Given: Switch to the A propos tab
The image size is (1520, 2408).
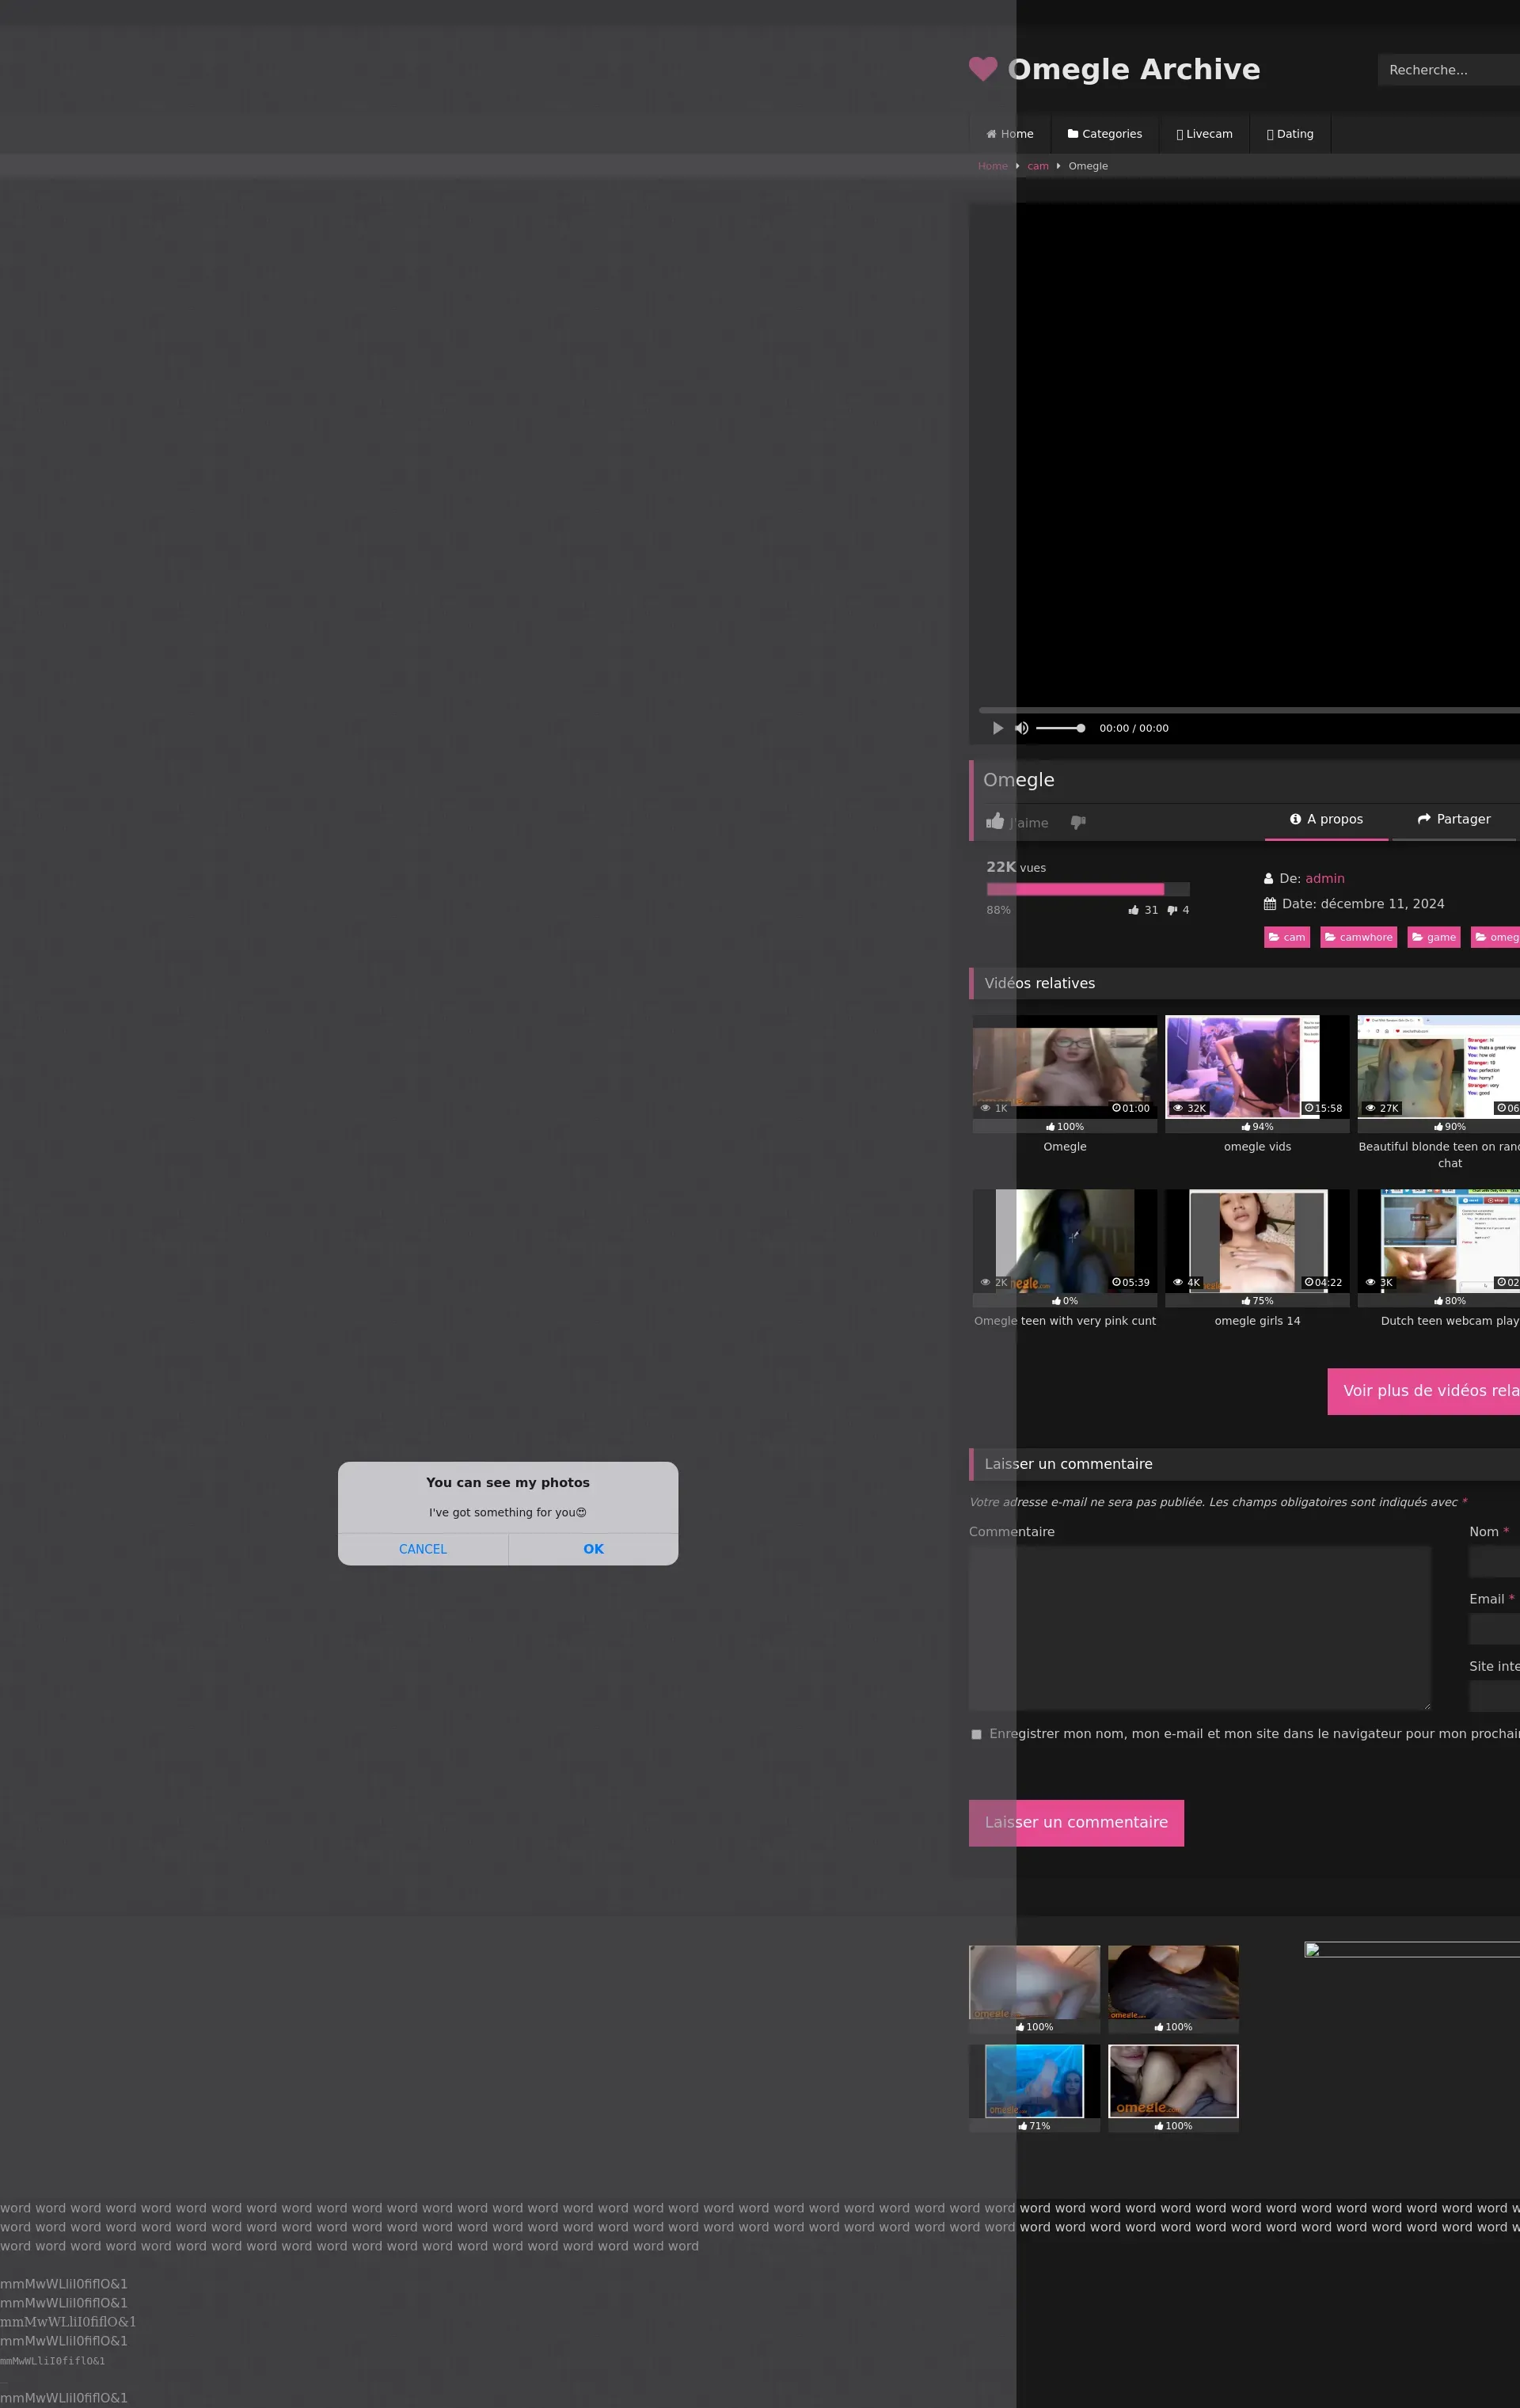Looking at the screenshot, I should click(x=1326, y=819).
